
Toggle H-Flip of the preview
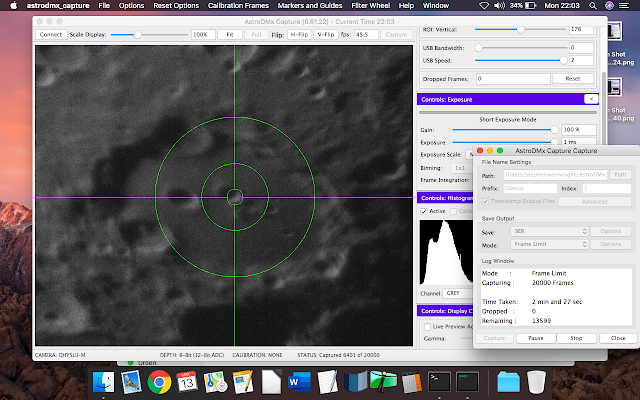point(300,35)
